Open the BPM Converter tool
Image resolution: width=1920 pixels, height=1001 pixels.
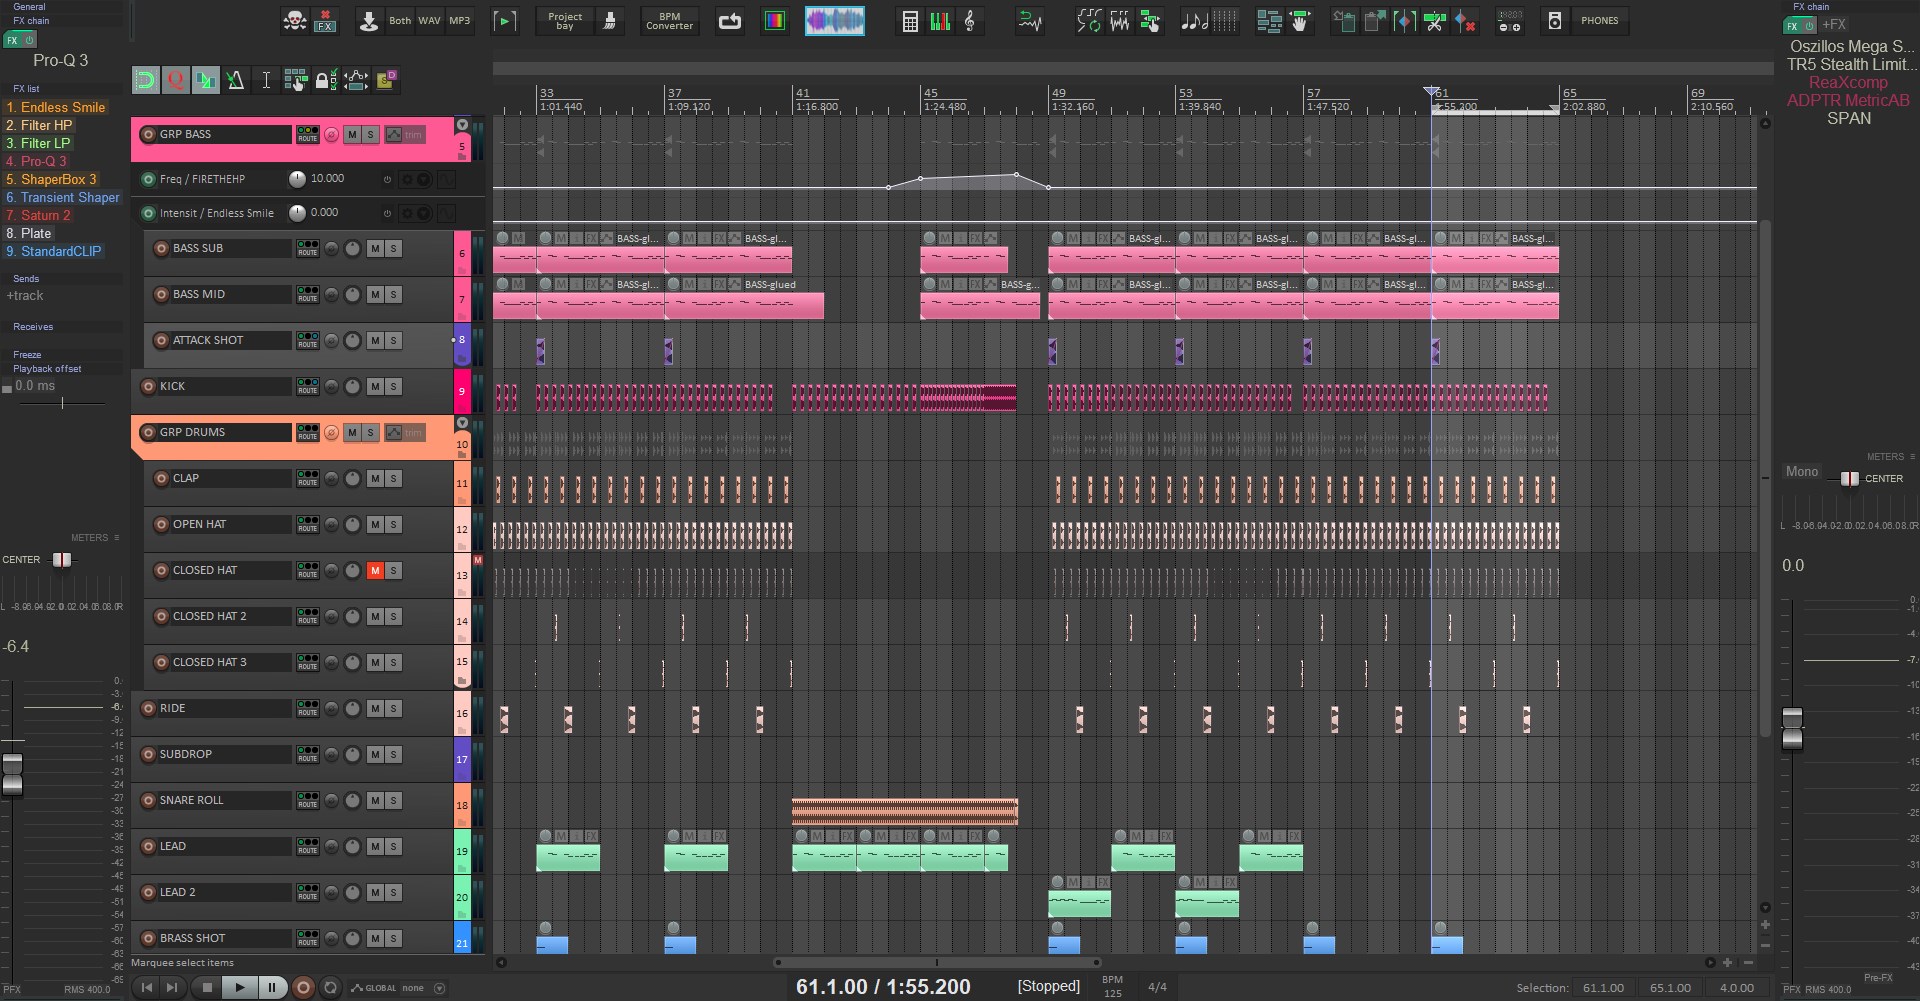click(x=669, y=21)
